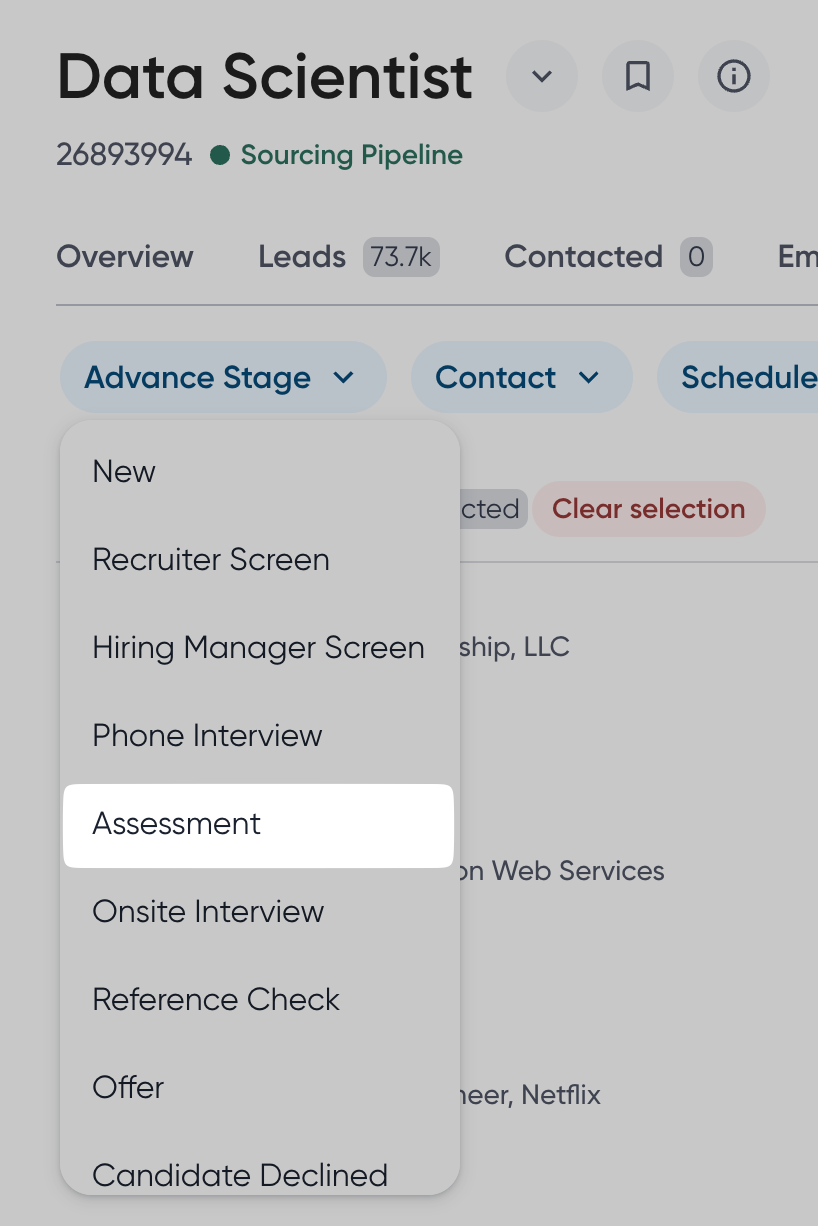Switch to the Overview tab
The height and width of the screenshot is (1226, 818).
pos(125,257)
